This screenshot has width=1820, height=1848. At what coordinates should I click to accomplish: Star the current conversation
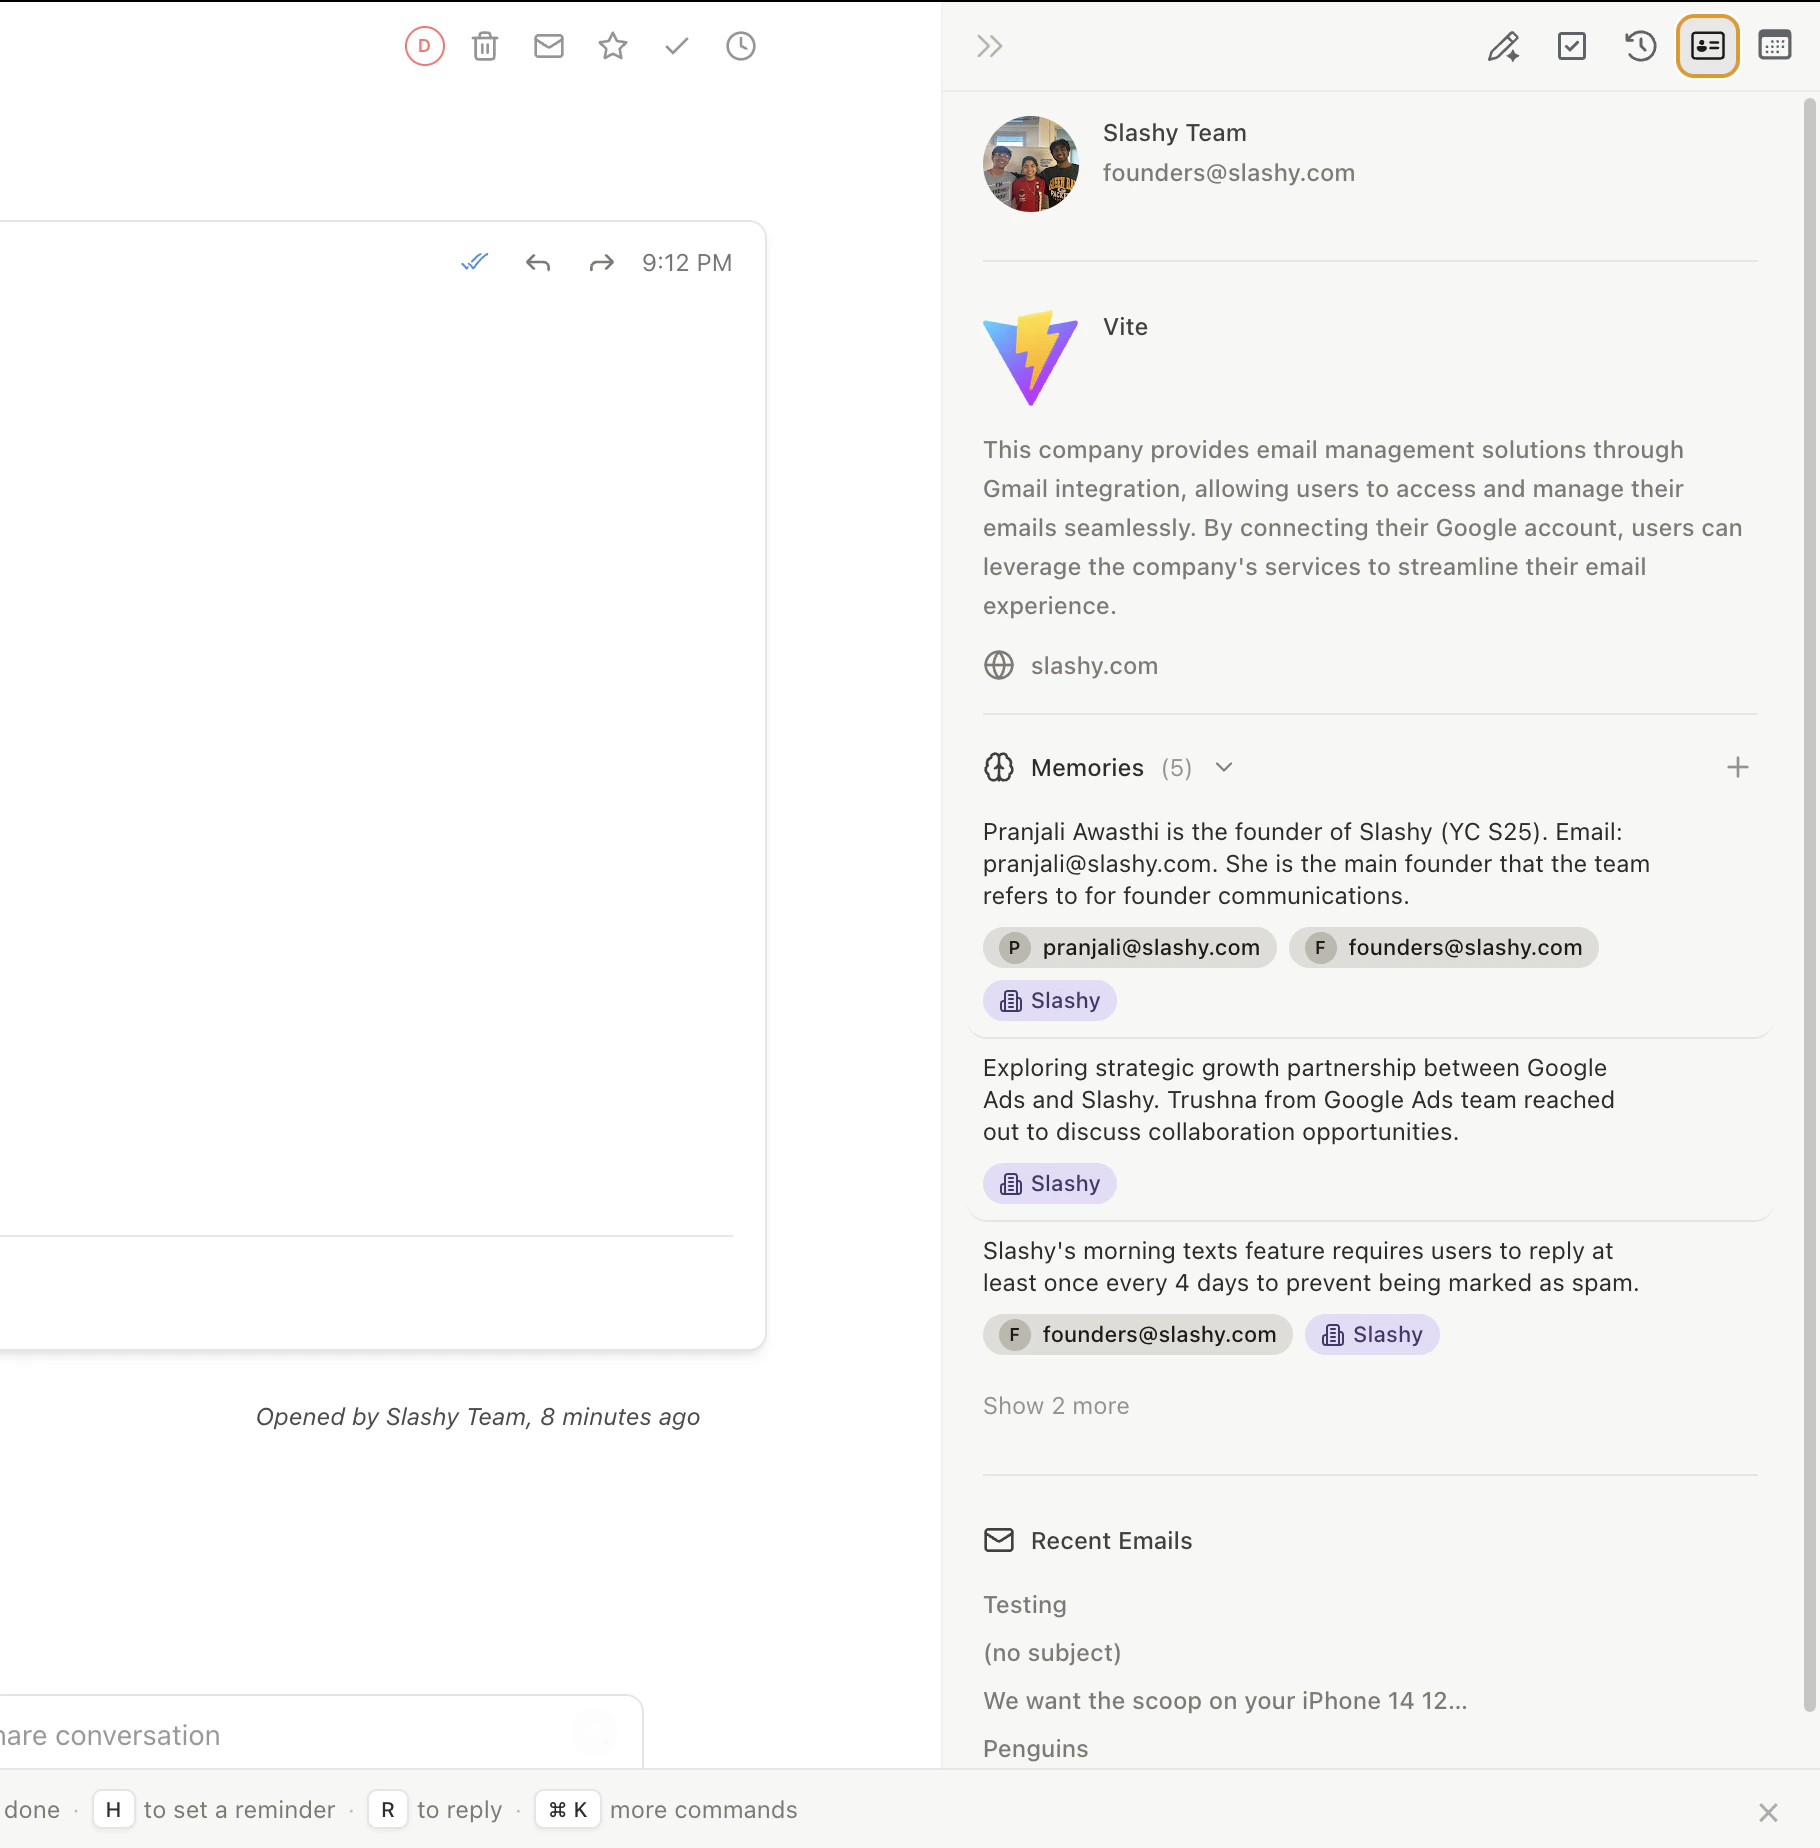[x=613, y=46]
